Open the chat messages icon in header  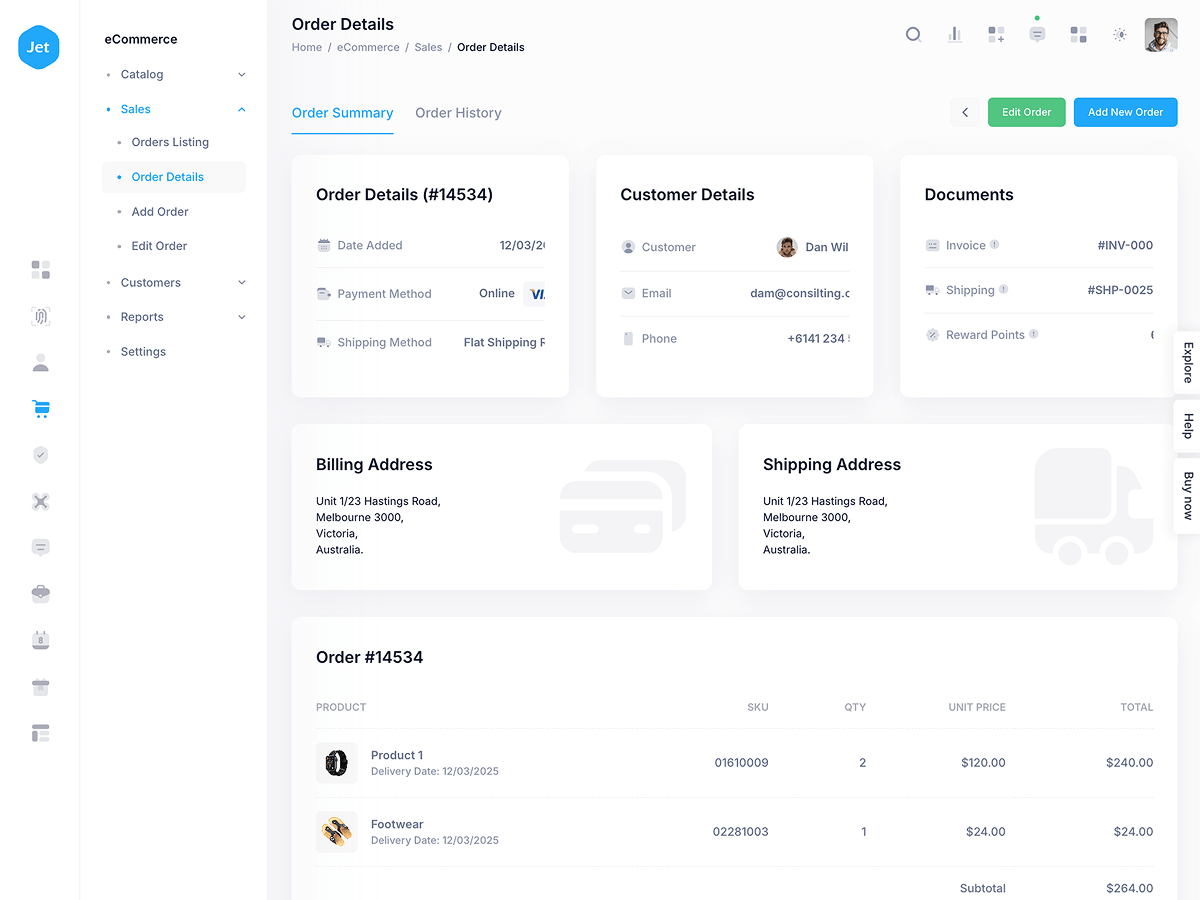pos(1037,35)
